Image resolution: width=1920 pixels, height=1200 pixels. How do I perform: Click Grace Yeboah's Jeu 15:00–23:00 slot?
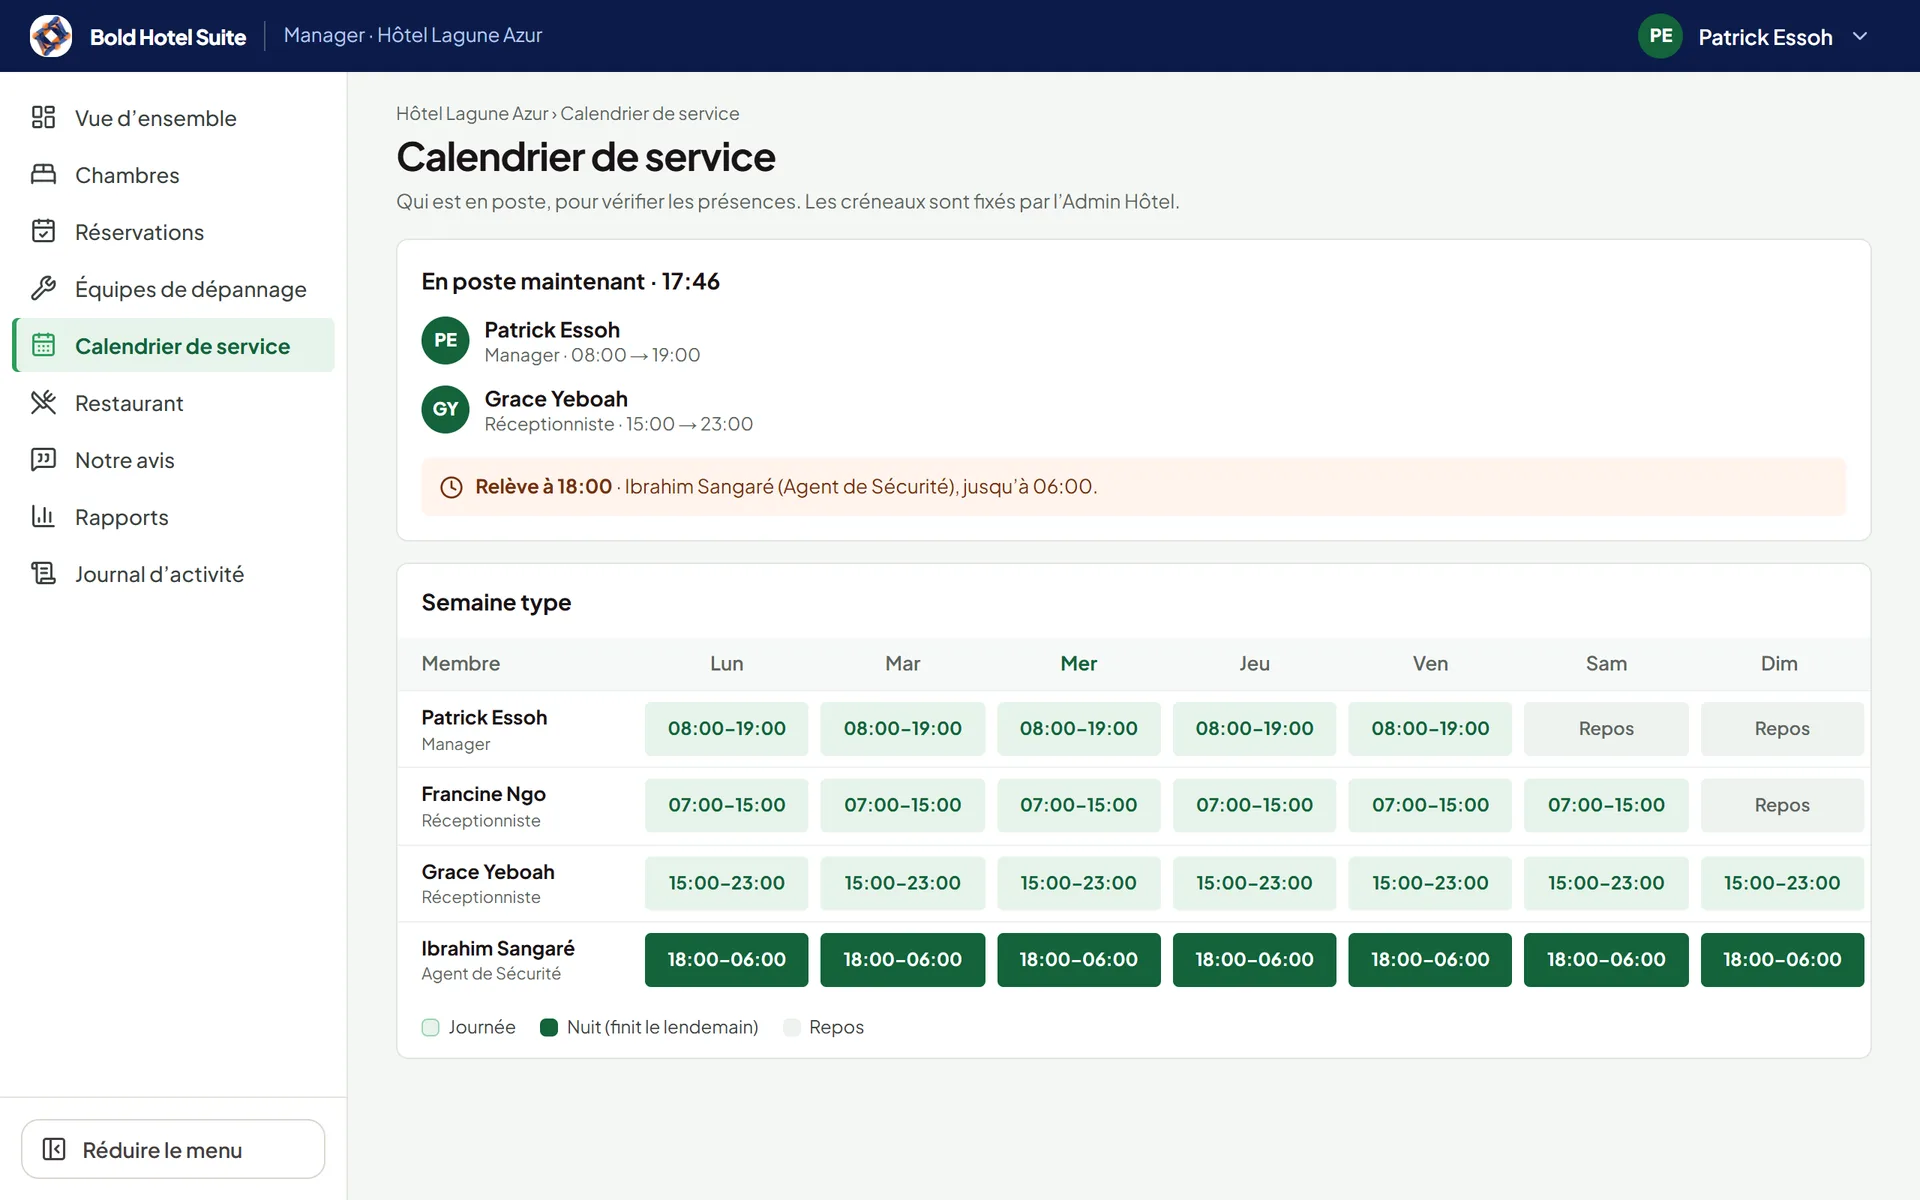tap(1254, 883)
